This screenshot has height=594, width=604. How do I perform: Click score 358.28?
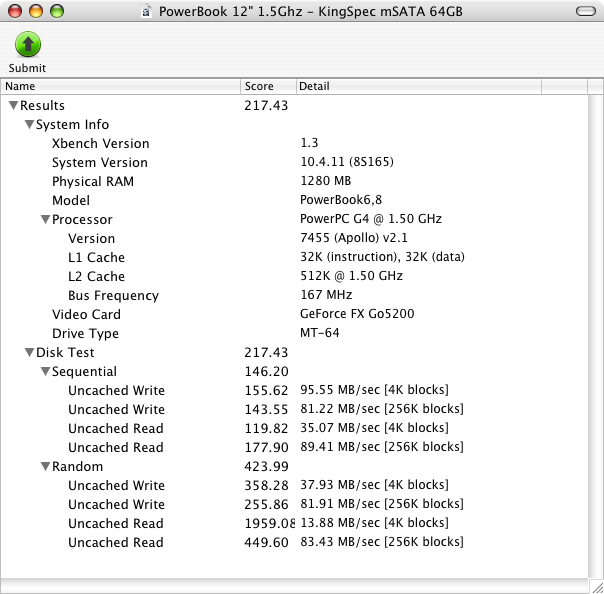point(266,485)
